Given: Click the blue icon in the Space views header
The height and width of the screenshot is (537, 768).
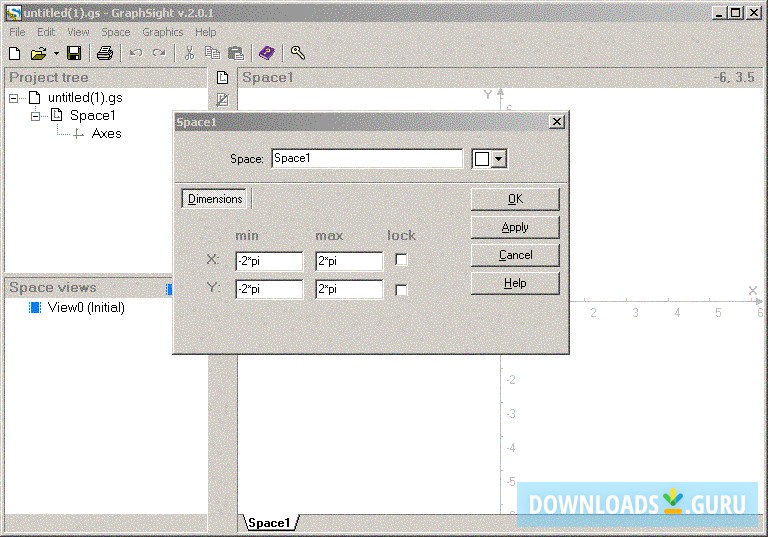Looking at the screenshot, I should point(169,289).
